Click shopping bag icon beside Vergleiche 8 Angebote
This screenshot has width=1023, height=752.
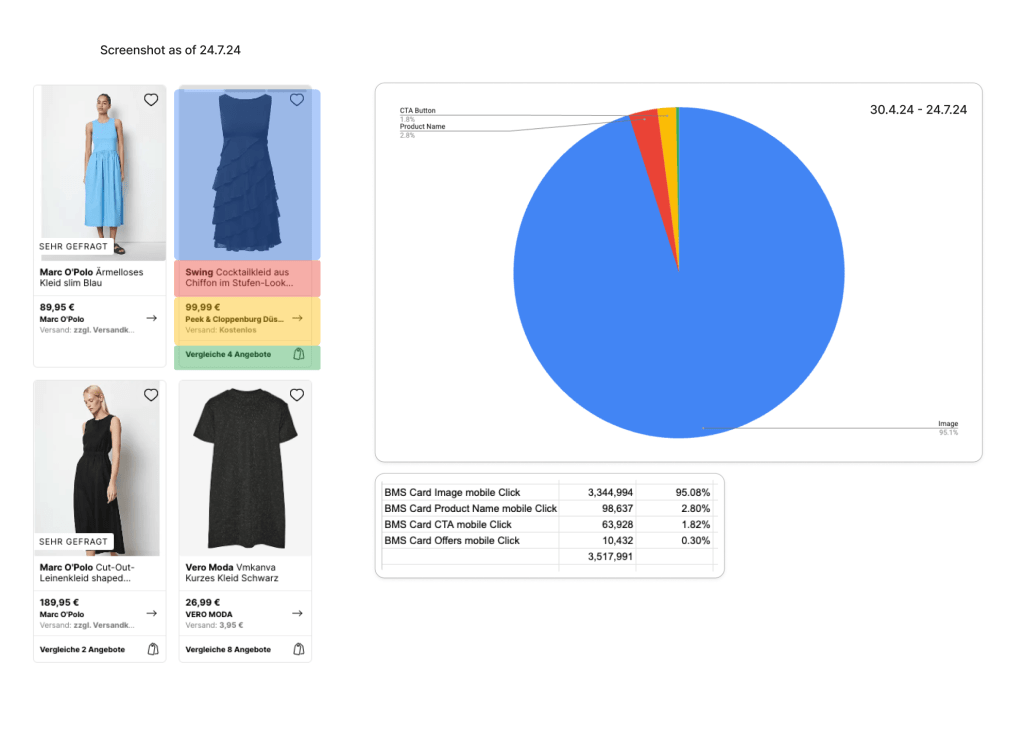[x=298, y=649]
